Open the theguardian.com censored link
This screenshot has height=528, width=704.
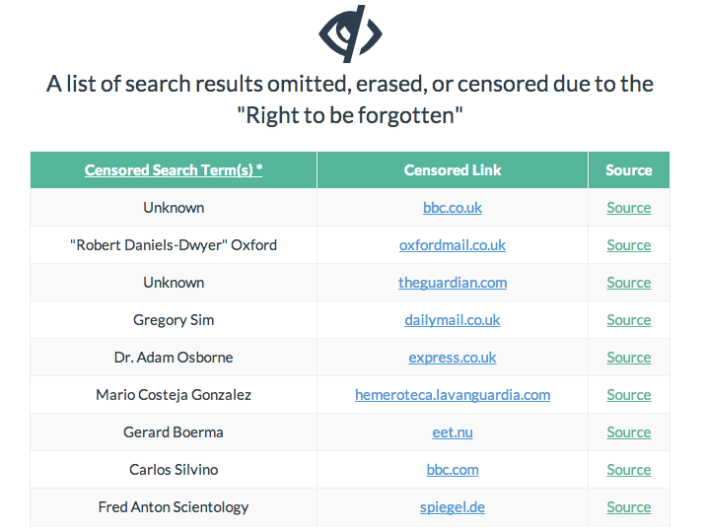pos(452,283)
